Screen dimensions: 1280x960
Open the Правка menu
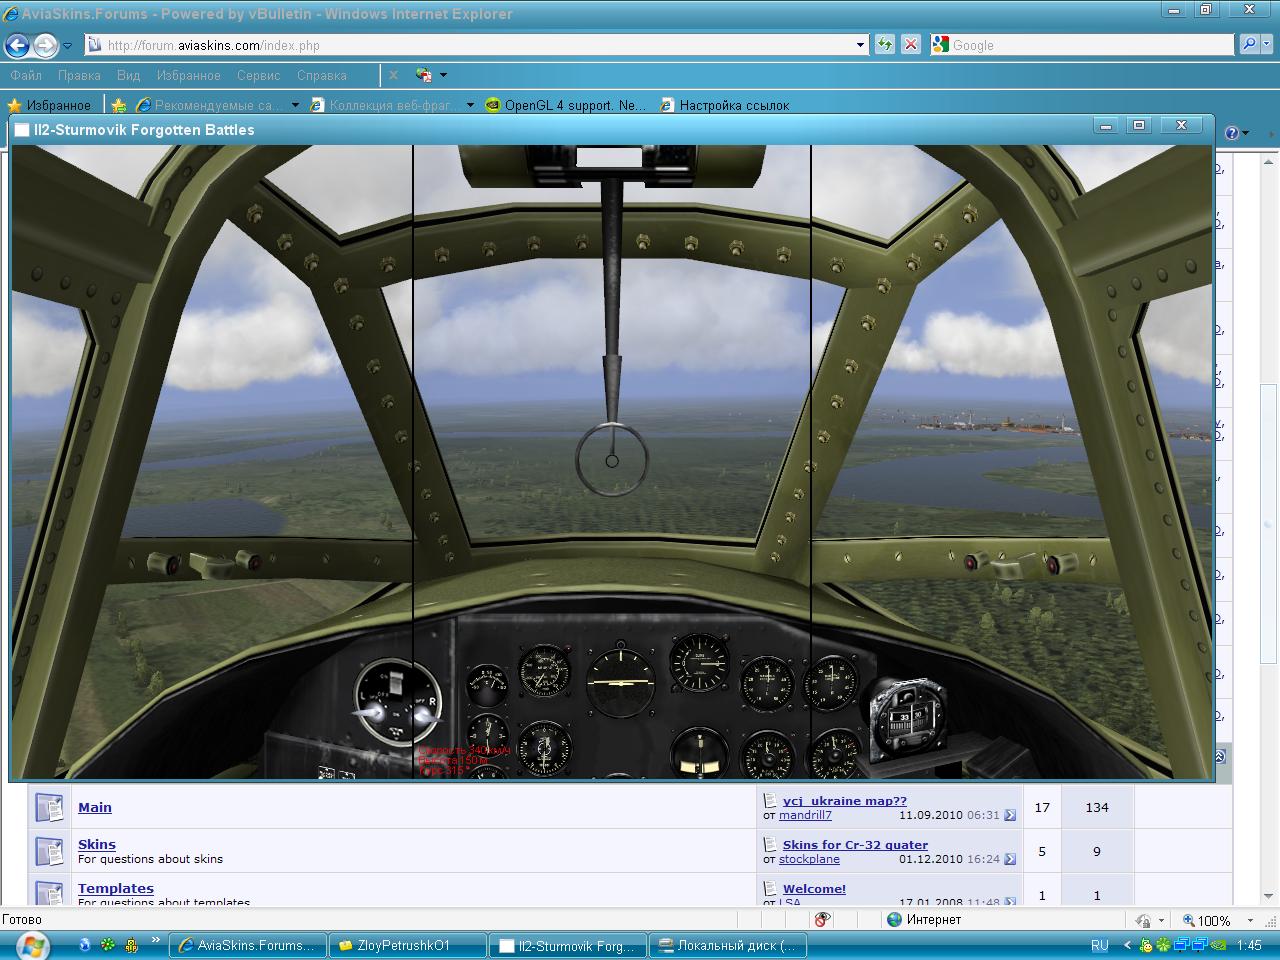tap(79, 75)
